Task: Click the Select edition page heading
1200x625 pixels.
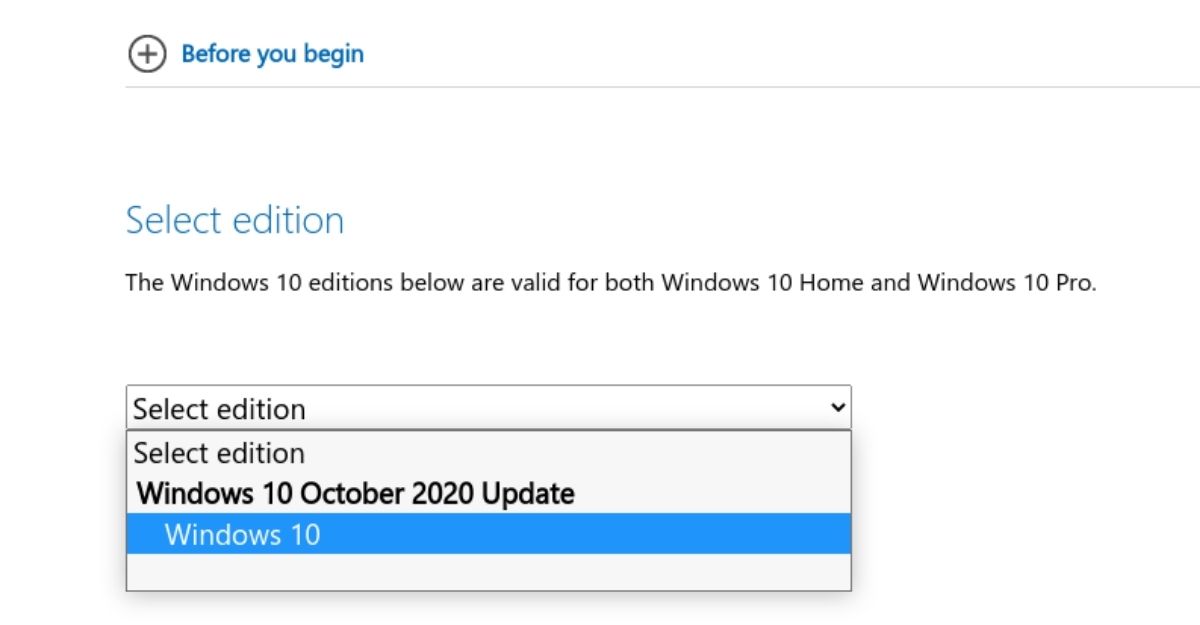Action: (236, 220)
